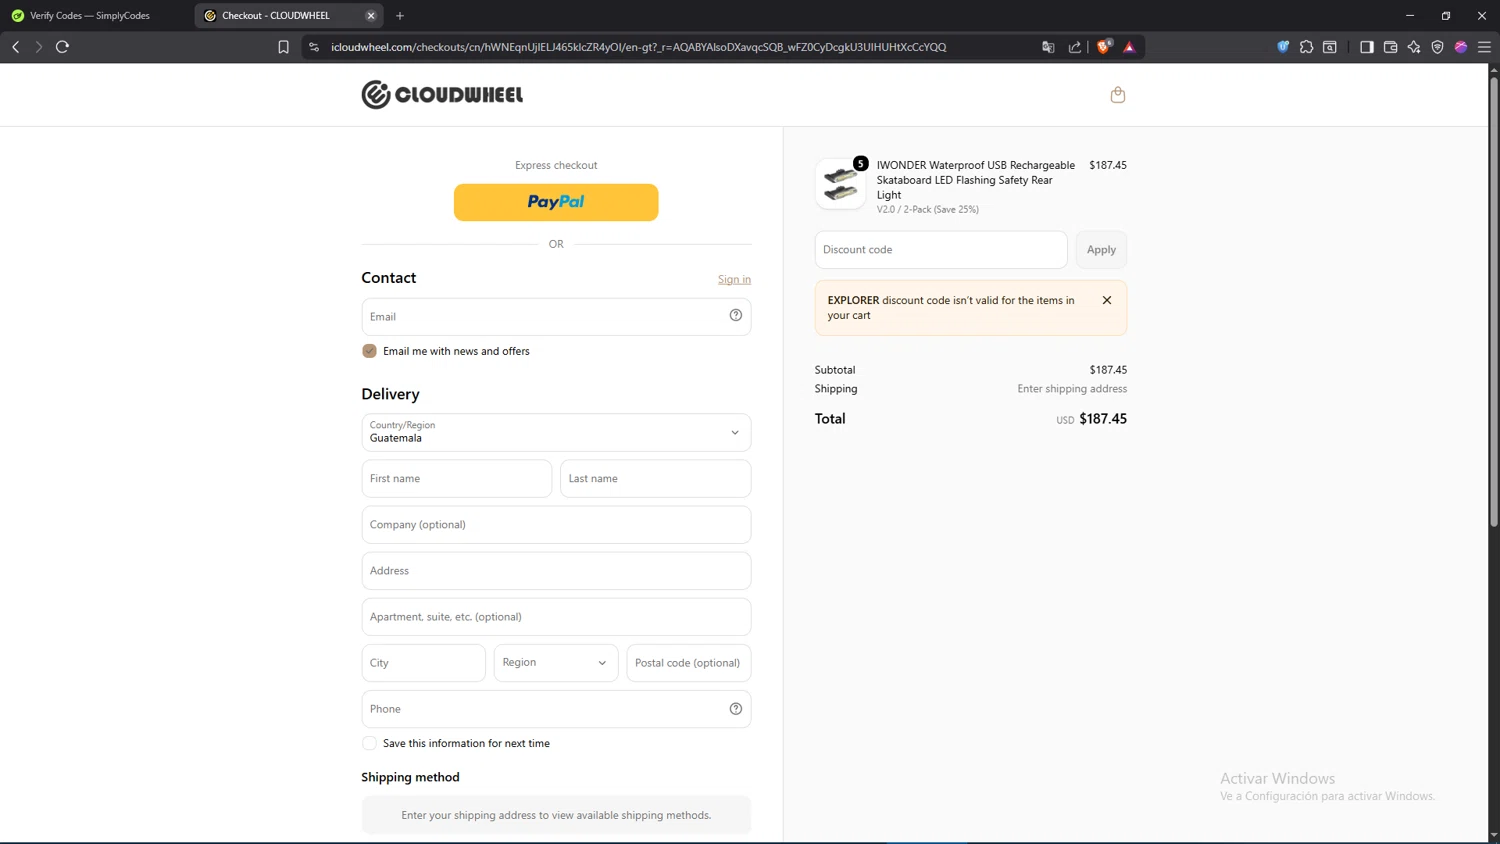Click the Email field help icon
1500x844 pixels.
736,315
